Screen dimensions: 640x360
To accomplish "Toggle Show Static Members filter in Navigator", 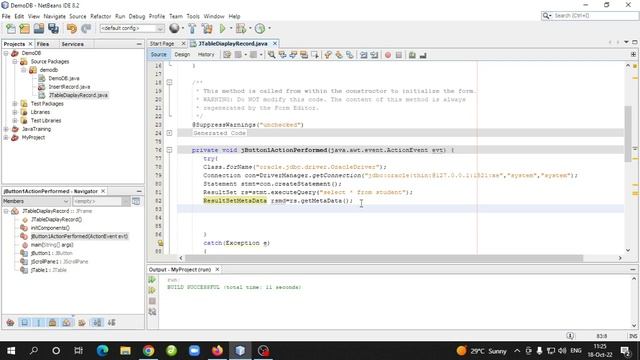I will 39,323.
